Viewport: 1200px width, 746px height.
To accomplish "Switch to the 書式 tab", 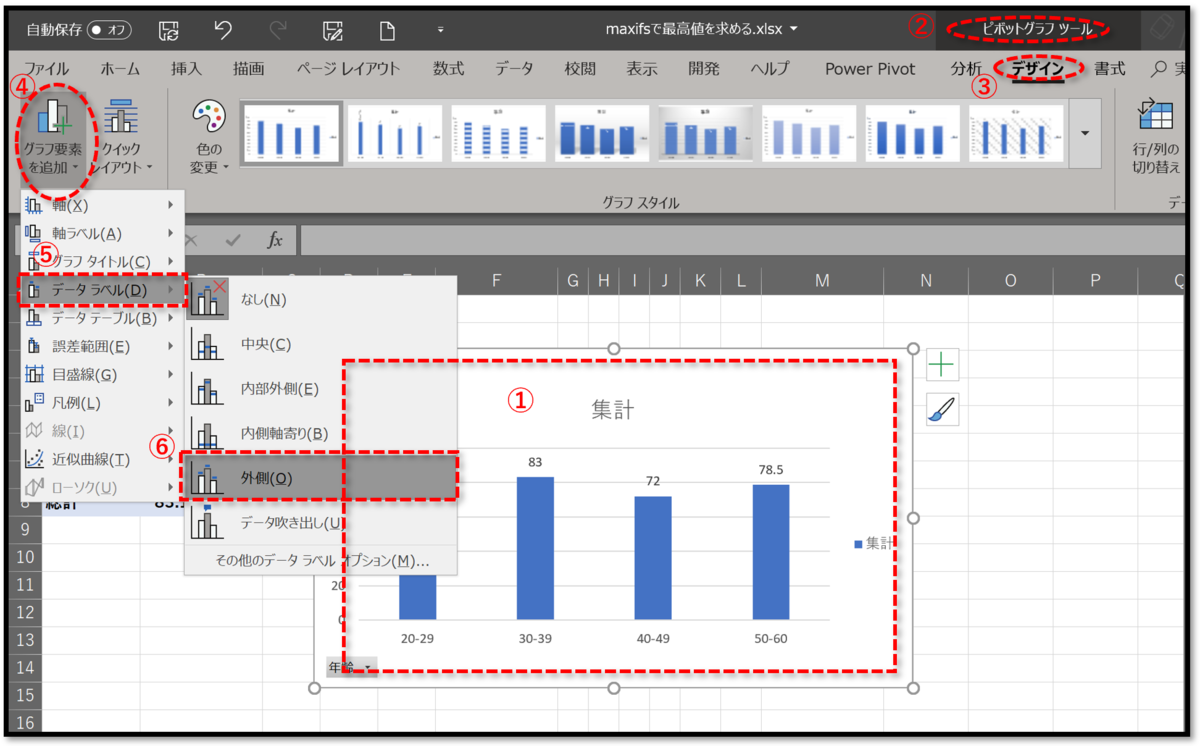I will [1109, 69].
